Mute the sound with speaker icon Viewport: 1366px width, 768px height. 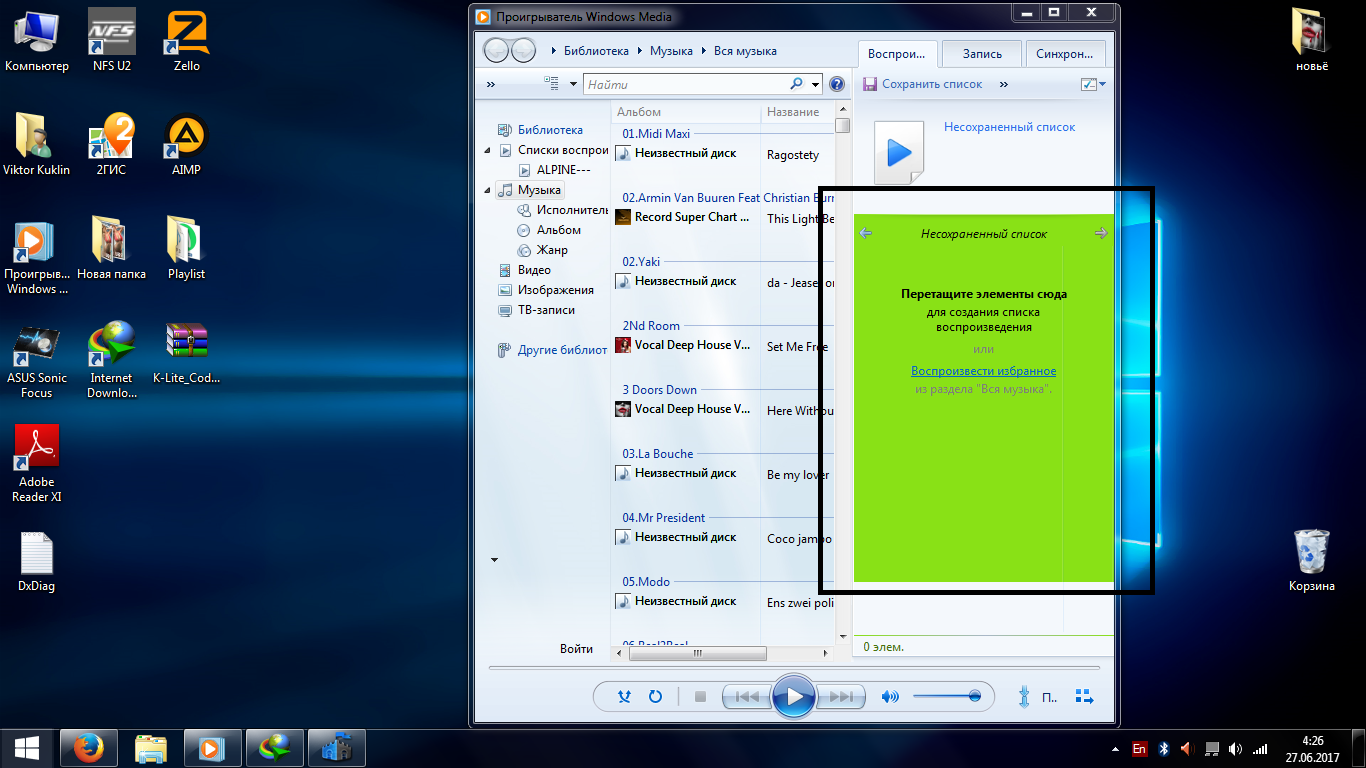tap(890, 697)
